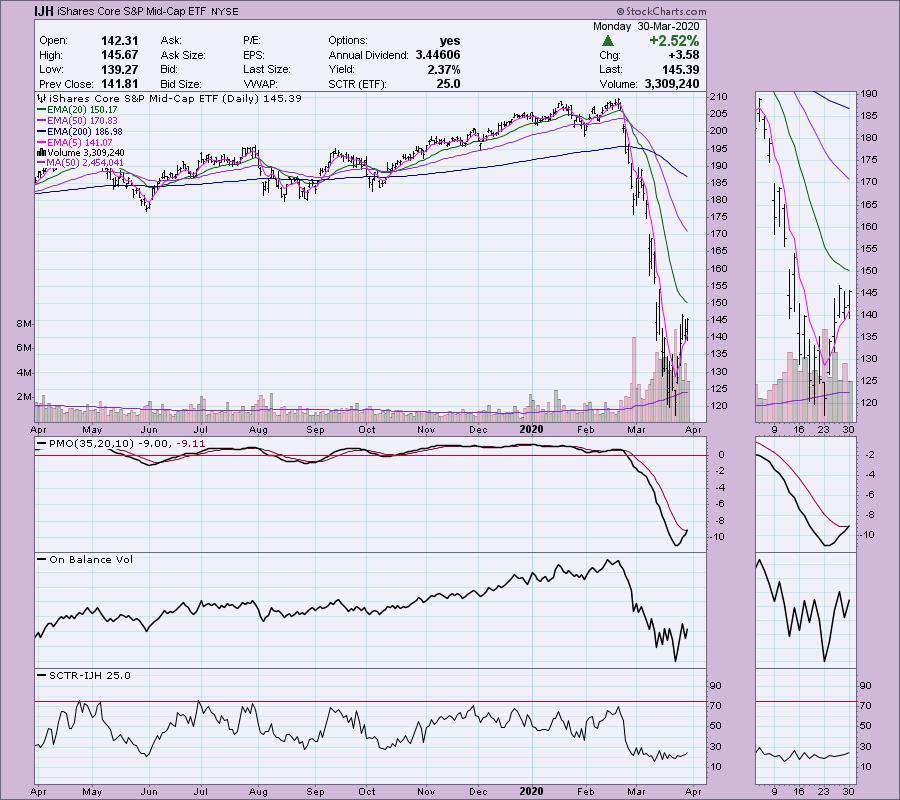Click the StockCharts.com copyright text
900x800 pixels.
(x=661, y=11)
